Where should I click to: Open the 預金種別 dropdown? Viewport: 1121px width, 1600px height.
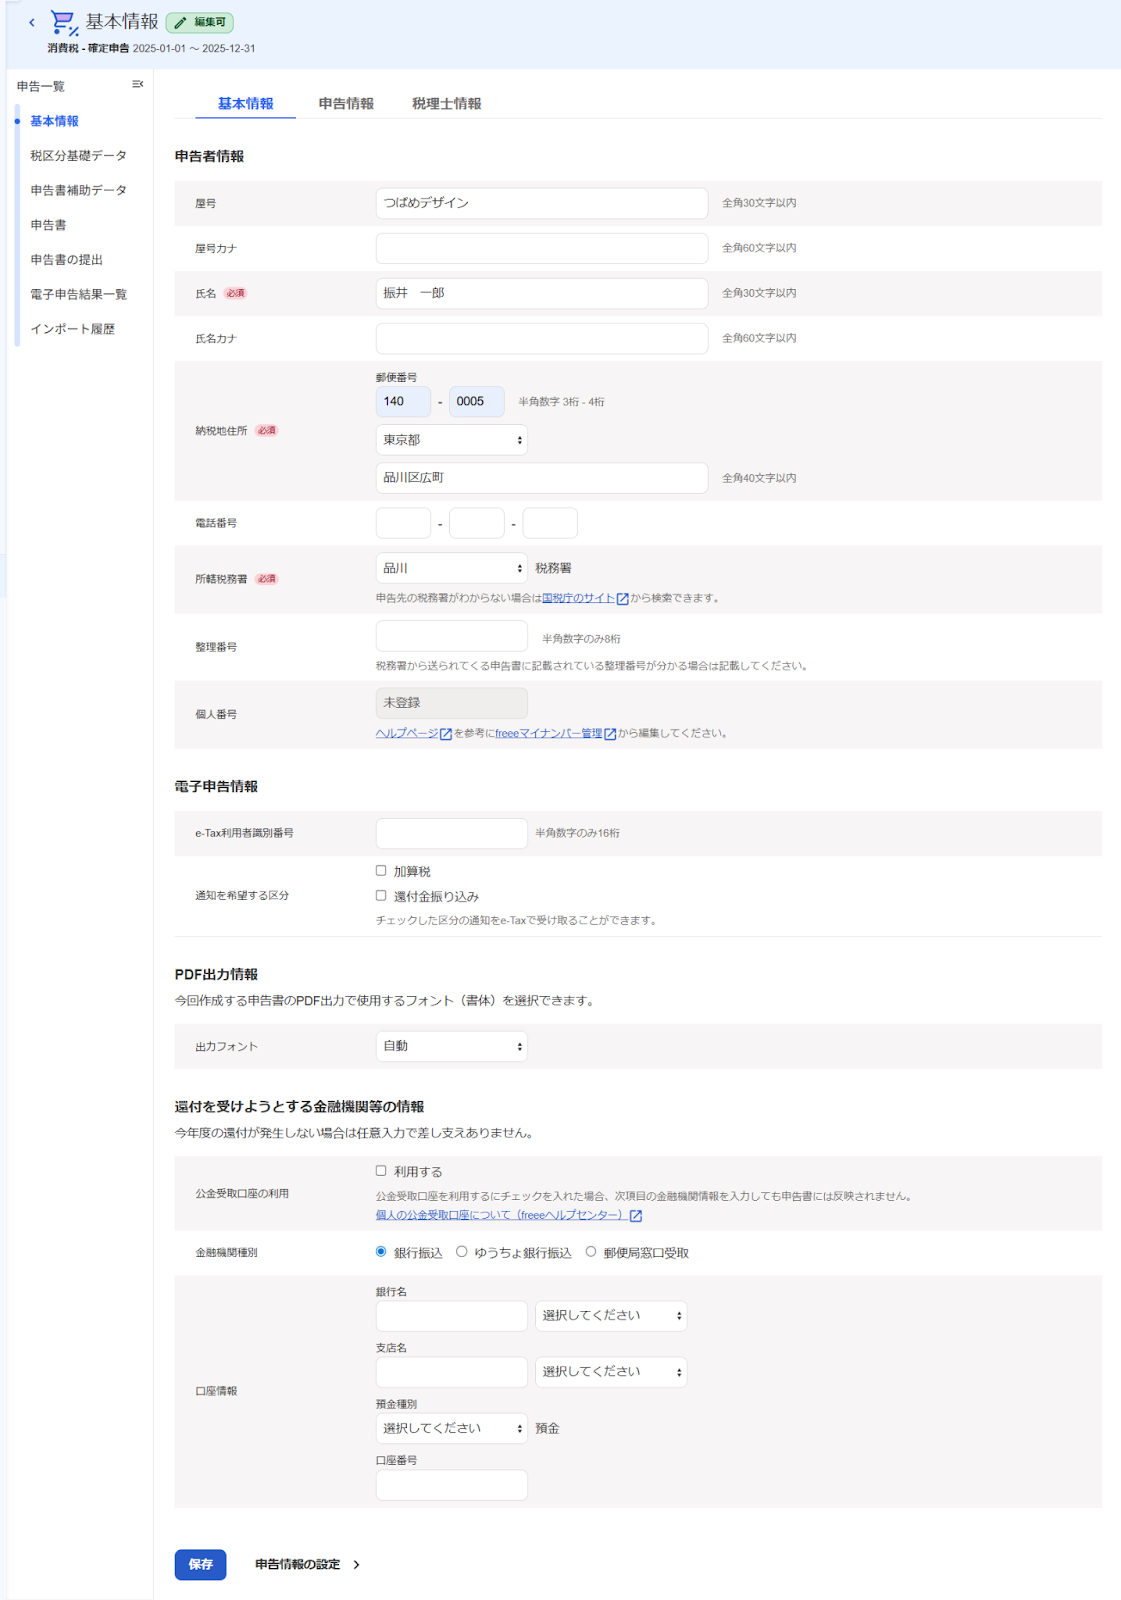click(452, 1428)
